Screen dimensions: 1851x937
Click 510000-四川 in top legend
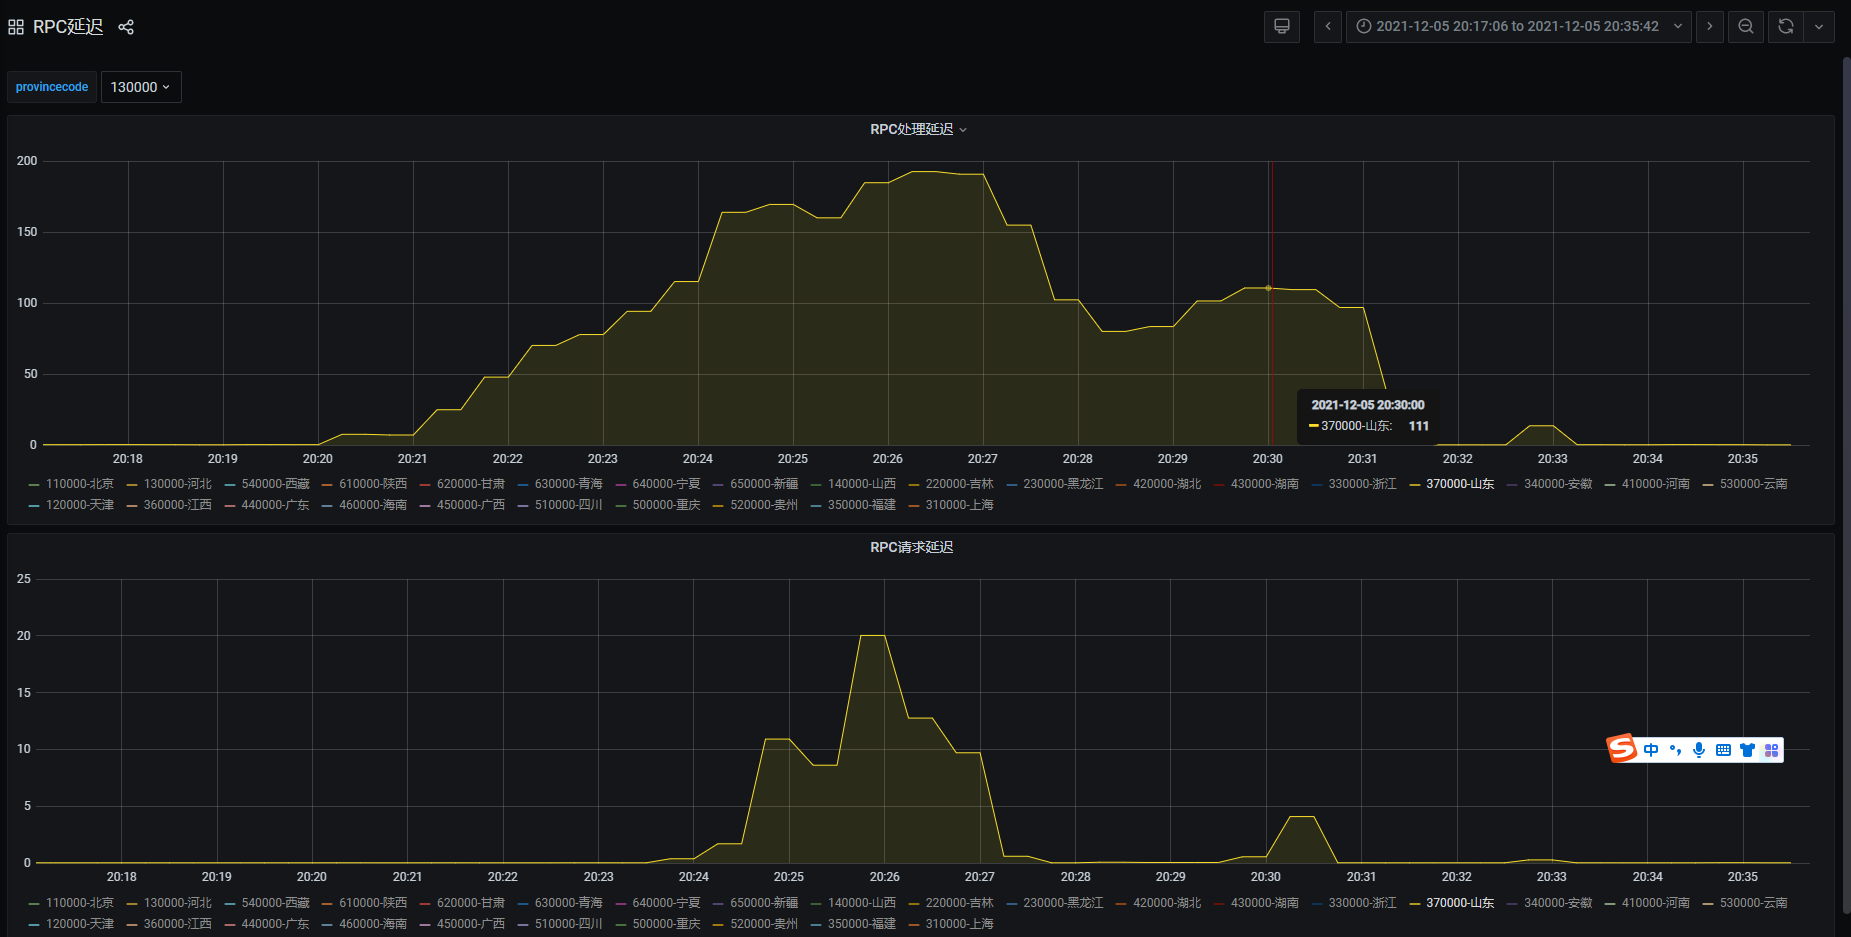569,505
